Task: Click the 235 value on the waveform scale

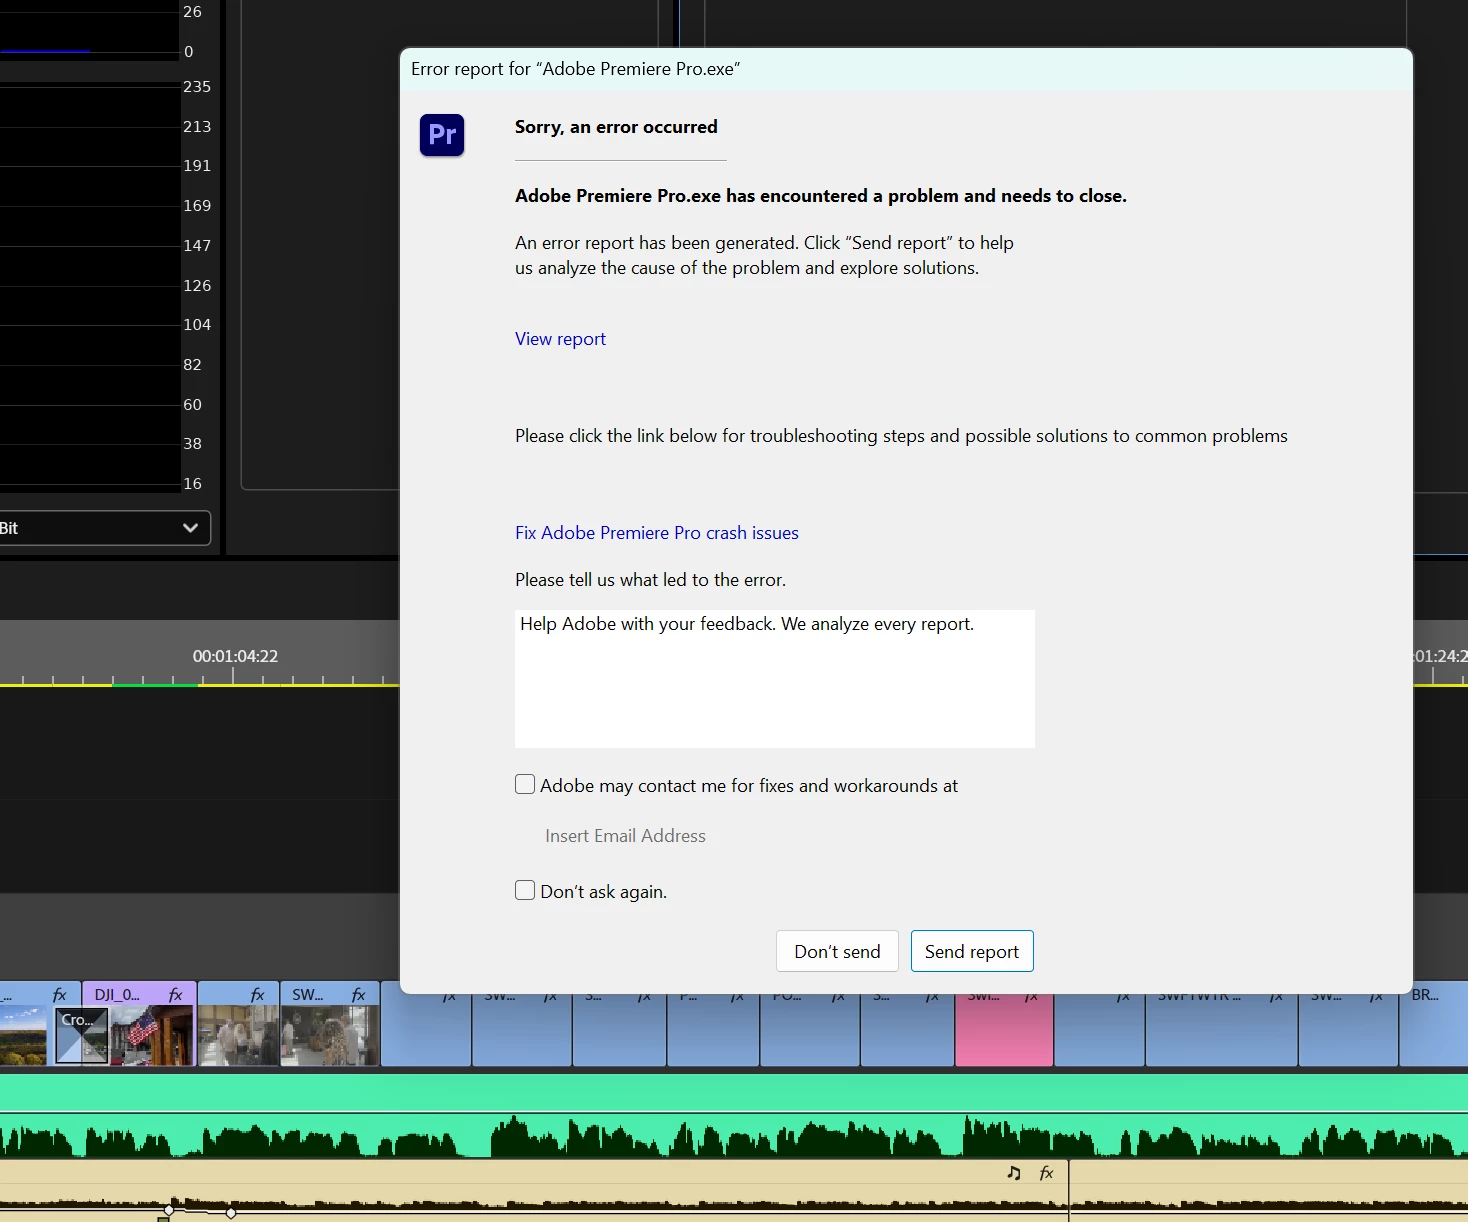Action: point(197,87)
